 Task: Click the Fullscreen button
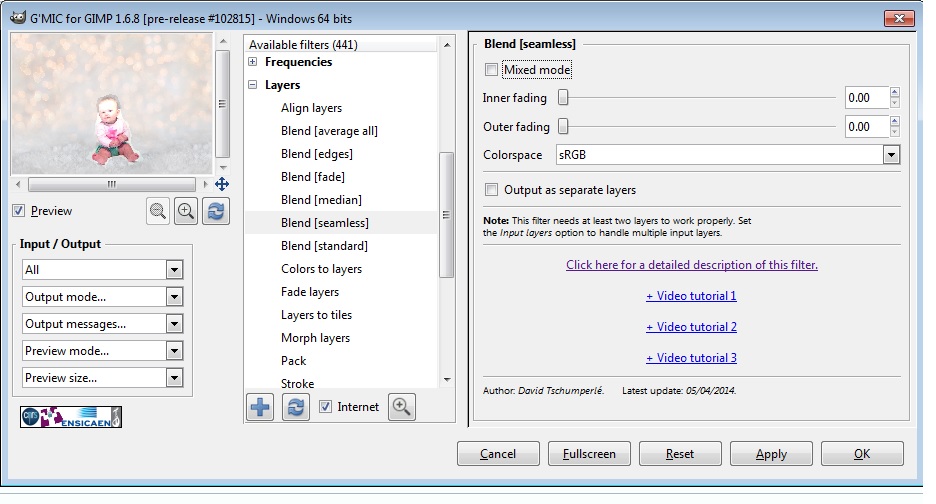click(x=589, y=454)
